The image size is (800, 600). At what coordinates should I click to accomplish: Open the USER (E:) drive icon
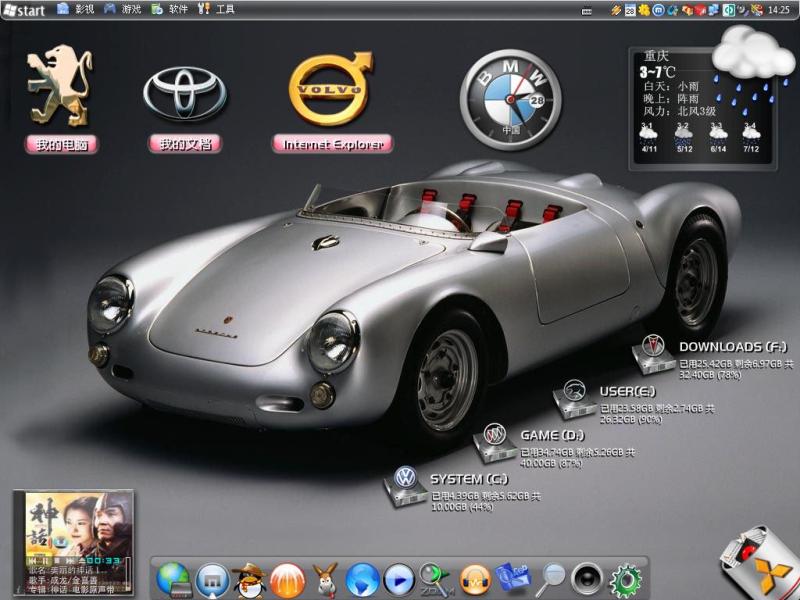[574, 395]
